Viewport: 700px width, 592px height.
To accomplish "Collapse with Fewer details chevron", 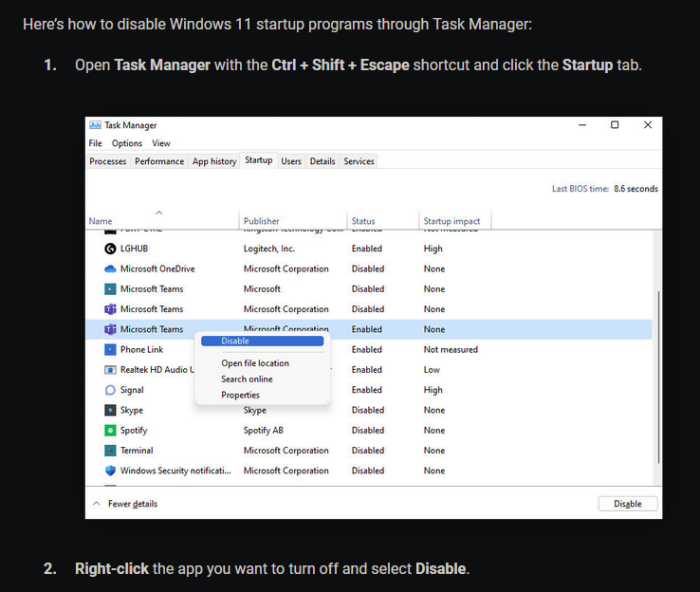I will pos(96,504).
